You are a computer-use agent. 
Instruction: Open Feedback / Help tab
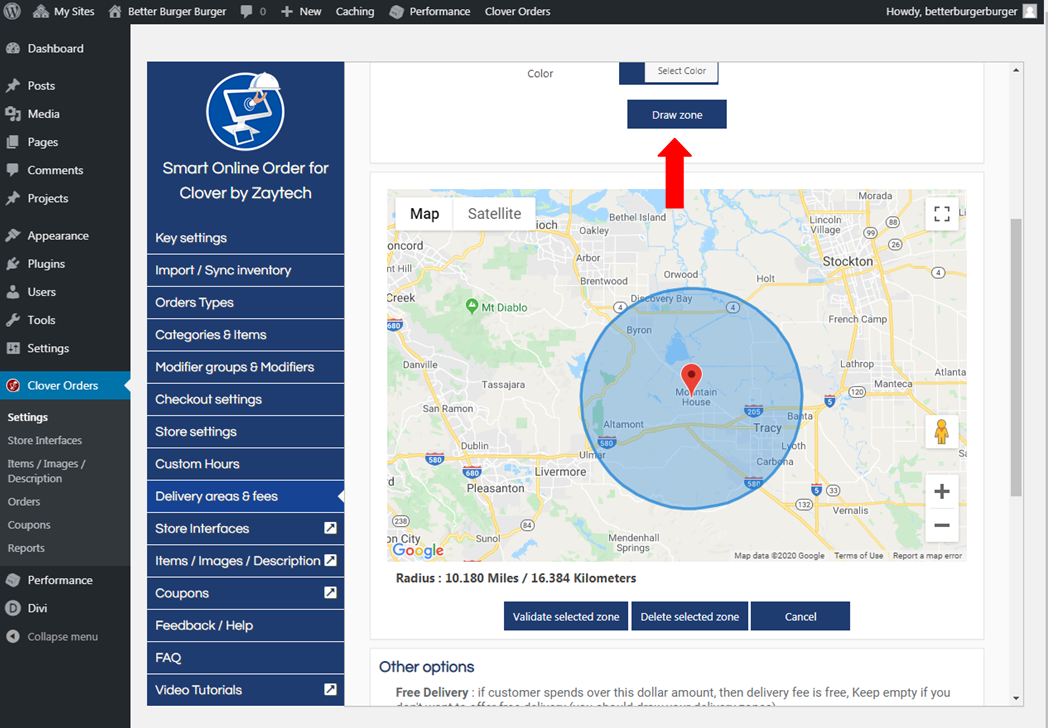click(x=245, y=625)
